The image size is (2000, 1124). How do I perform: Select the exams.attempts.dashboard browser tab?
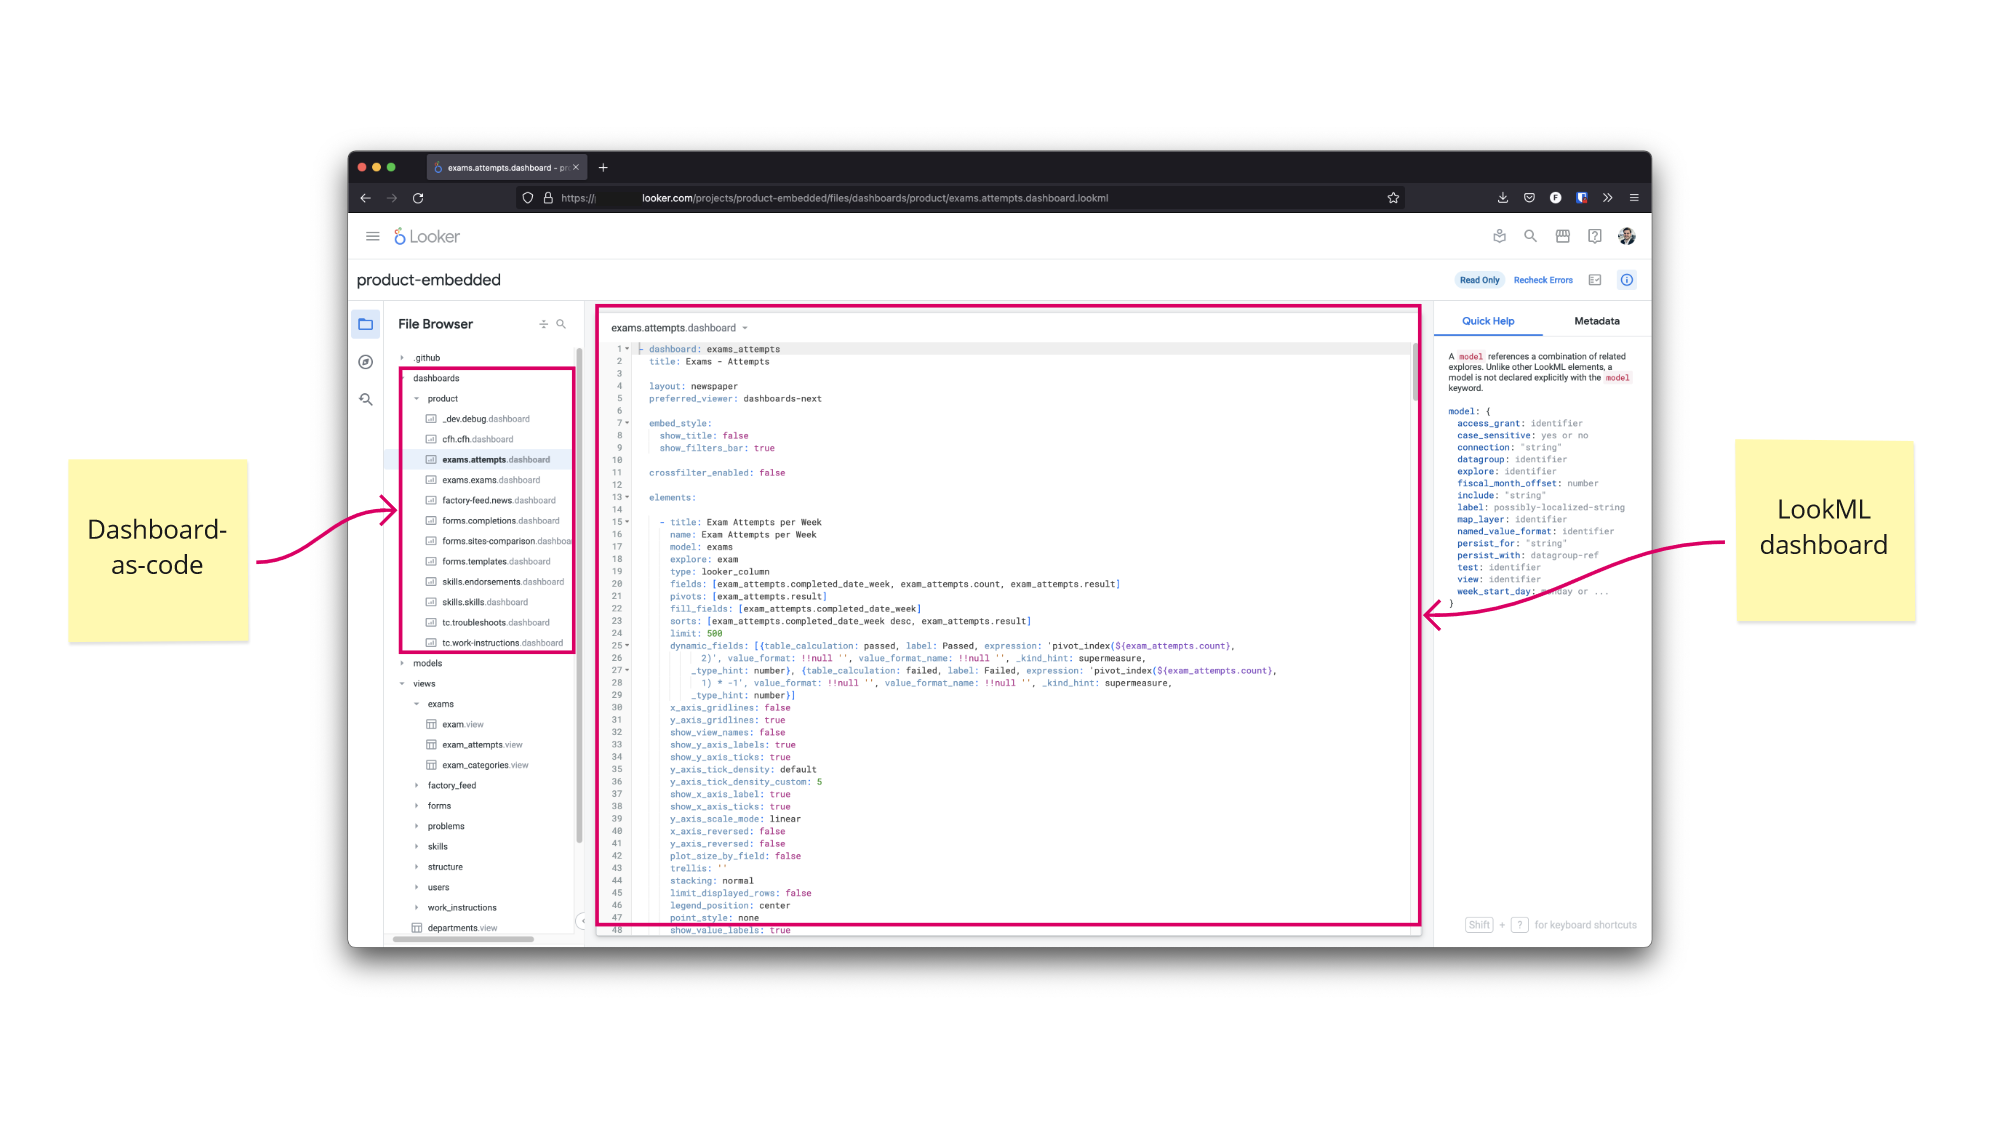click(507, 168)
